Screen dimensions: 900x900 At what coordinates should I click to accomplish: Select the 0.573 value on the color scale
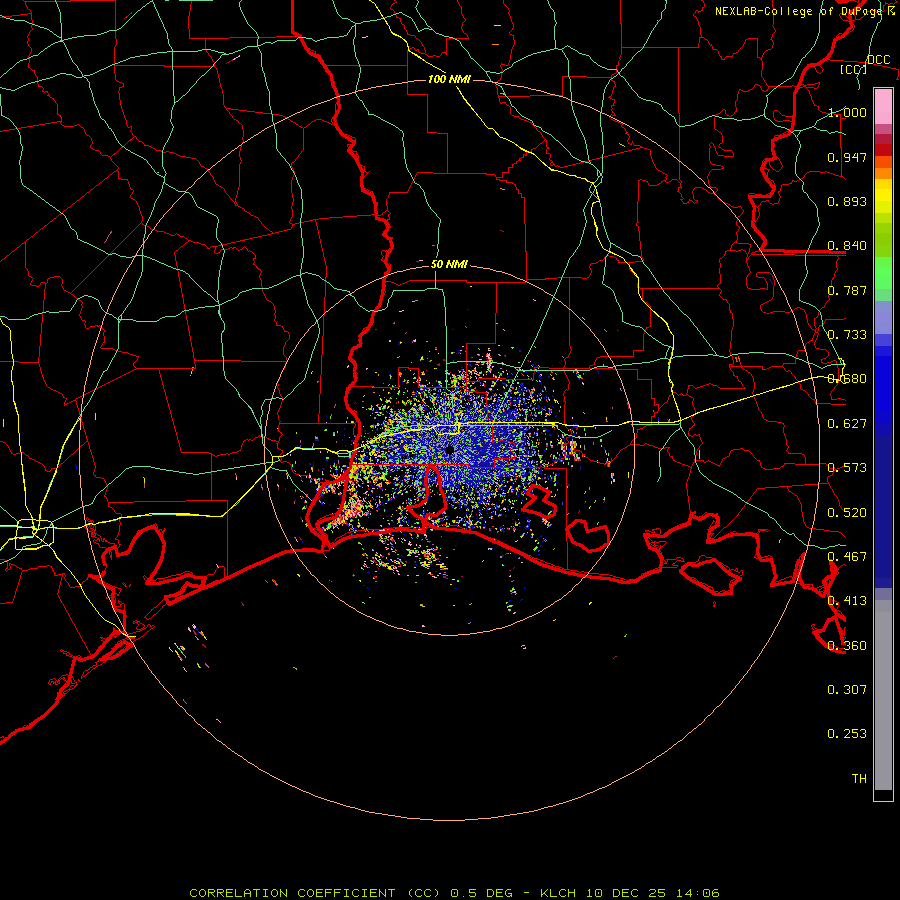[847, 468]
